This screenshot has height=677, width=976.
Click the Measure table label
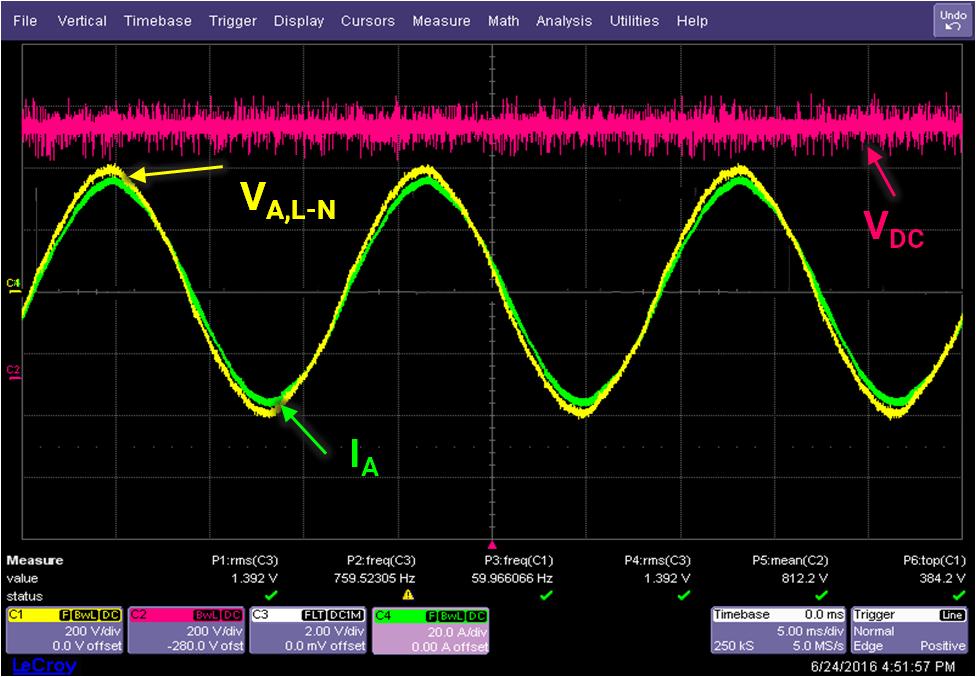point(35,560)
